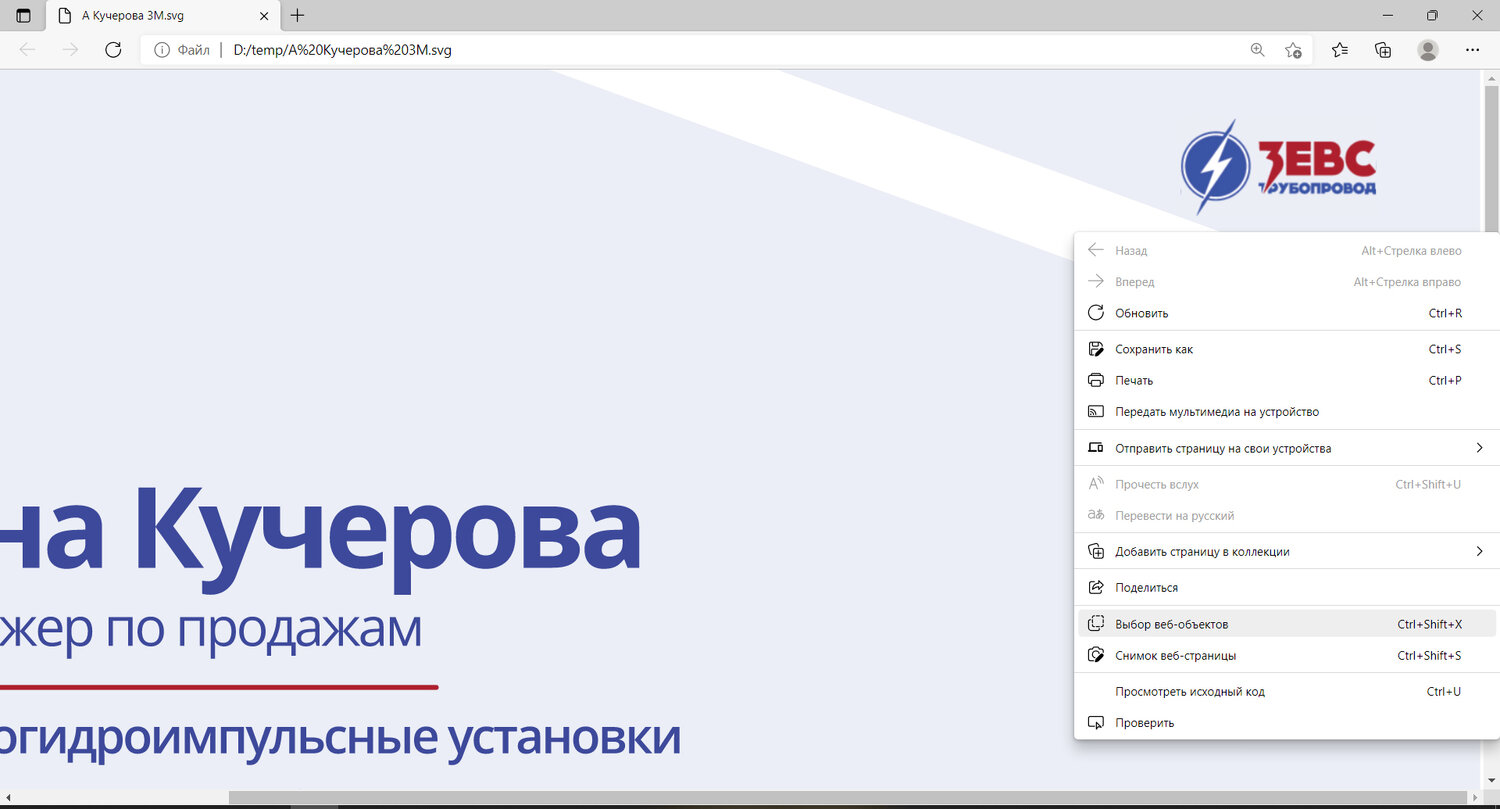Open the Favorites list icon

1340,50
